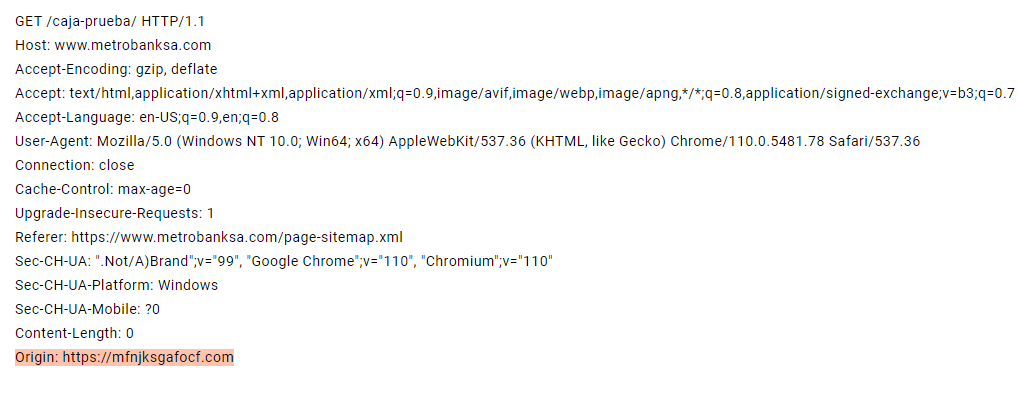Select the Sec-CH-UA-Platform Windows line
Screen dimensions: 1018x394
click(116, 286)
